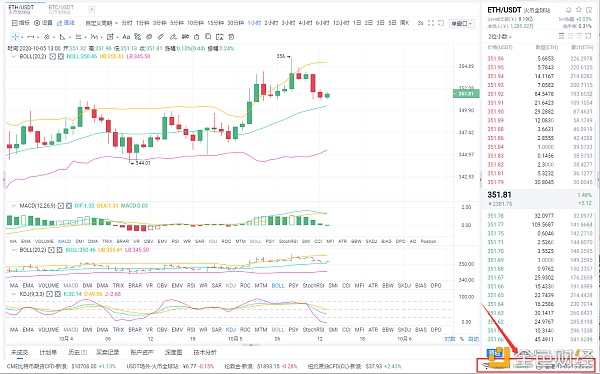The image size is (600, 374).
Task: Click ask price 351.96 in order book
Action: click(496, 59)
